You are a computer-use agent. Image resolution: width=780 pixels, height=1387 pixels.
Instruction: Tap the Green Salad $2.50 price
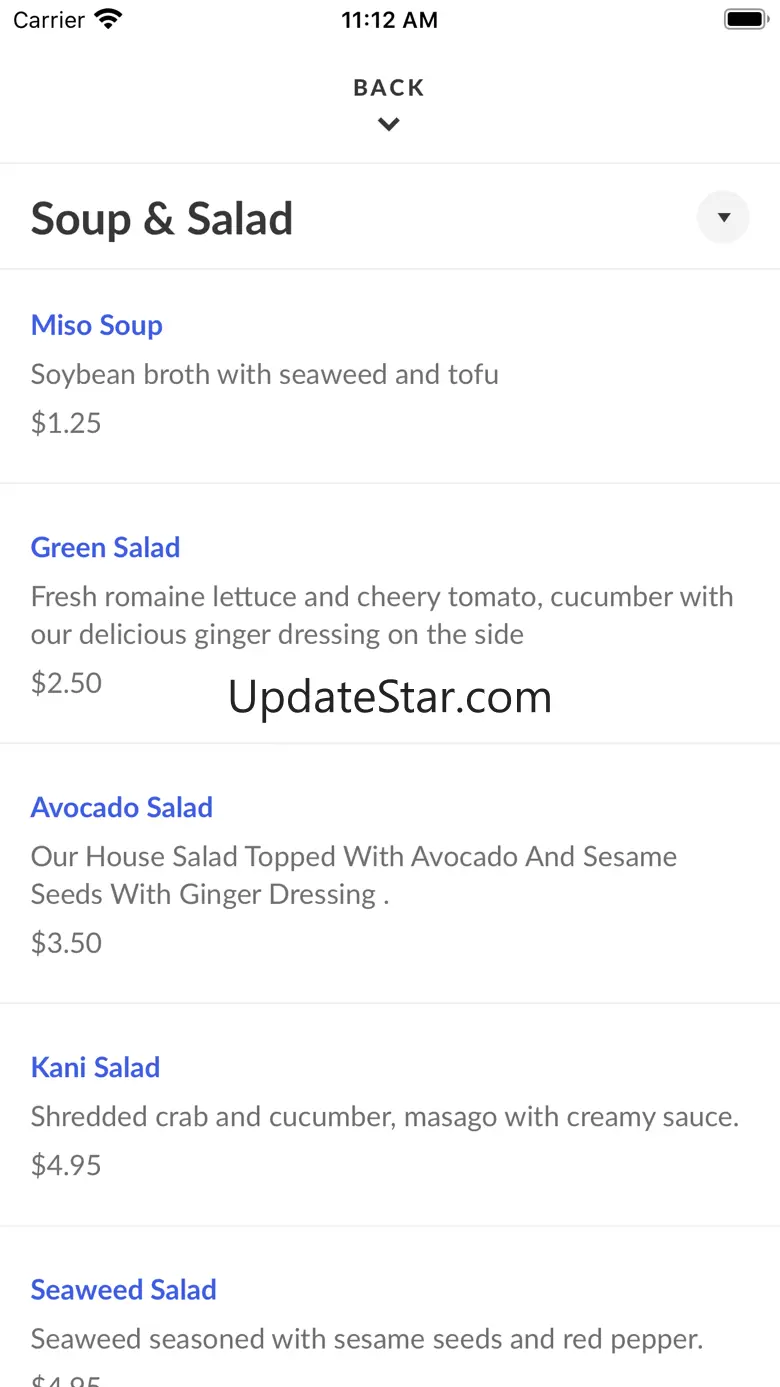click(66, 683)
